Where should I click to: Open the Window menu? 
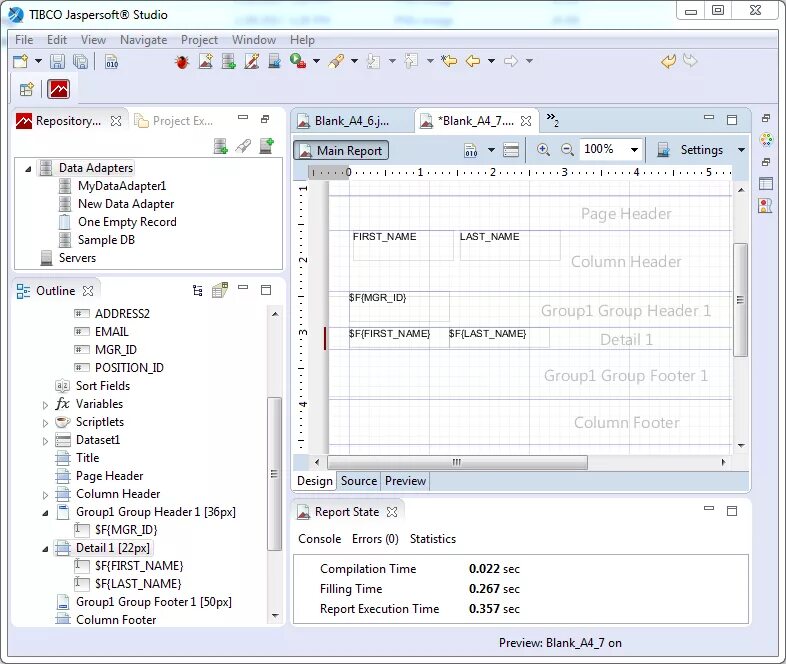(254, 40)
